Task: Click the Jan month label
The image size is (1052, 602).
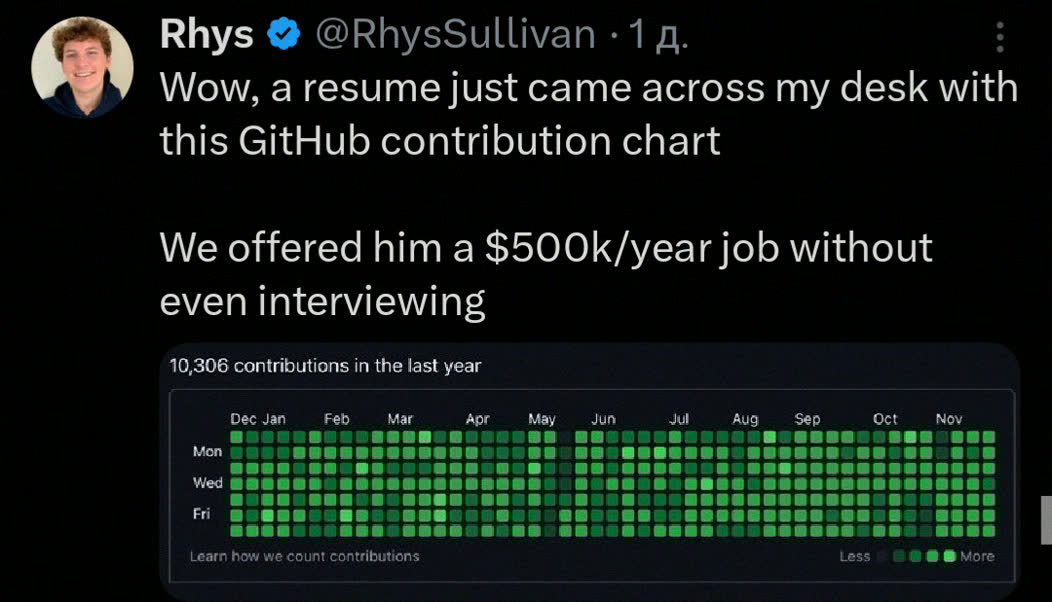Action: (x=275, y=419)
